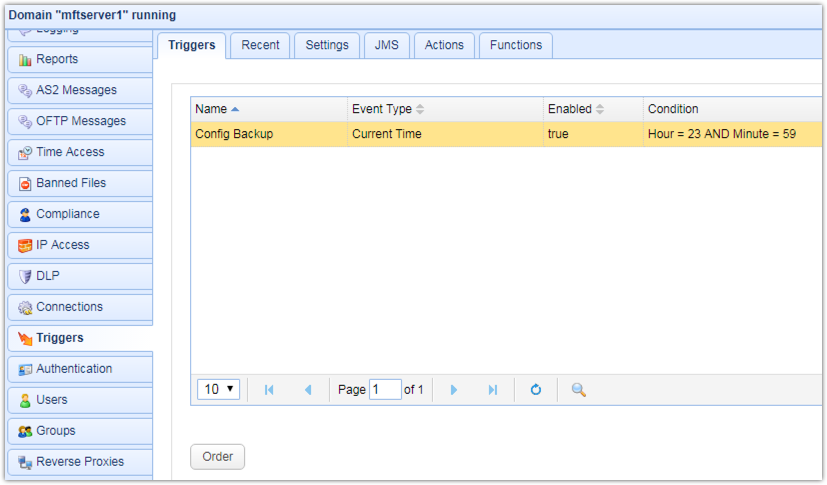Click the AS2 Messages icon

25,91
